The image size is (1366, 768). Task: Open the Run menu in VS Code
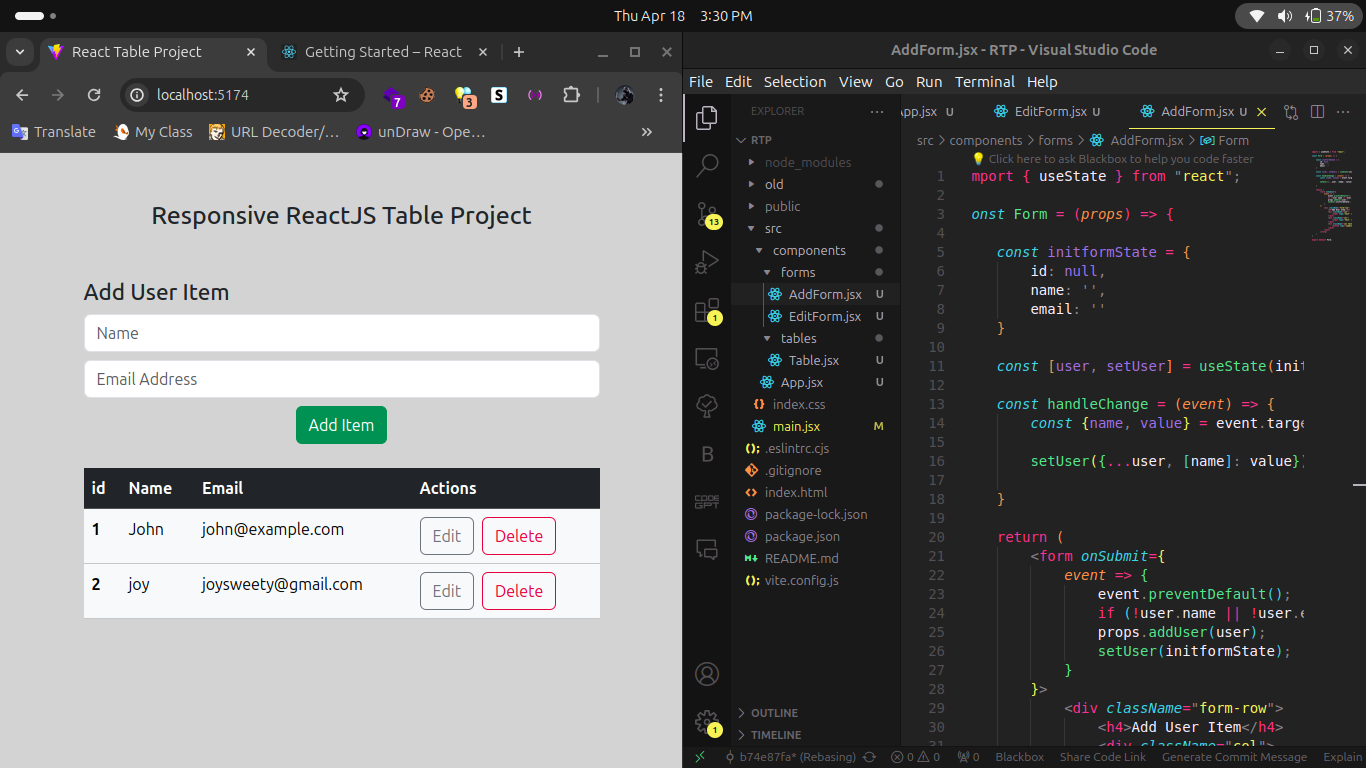coord(929,82)
